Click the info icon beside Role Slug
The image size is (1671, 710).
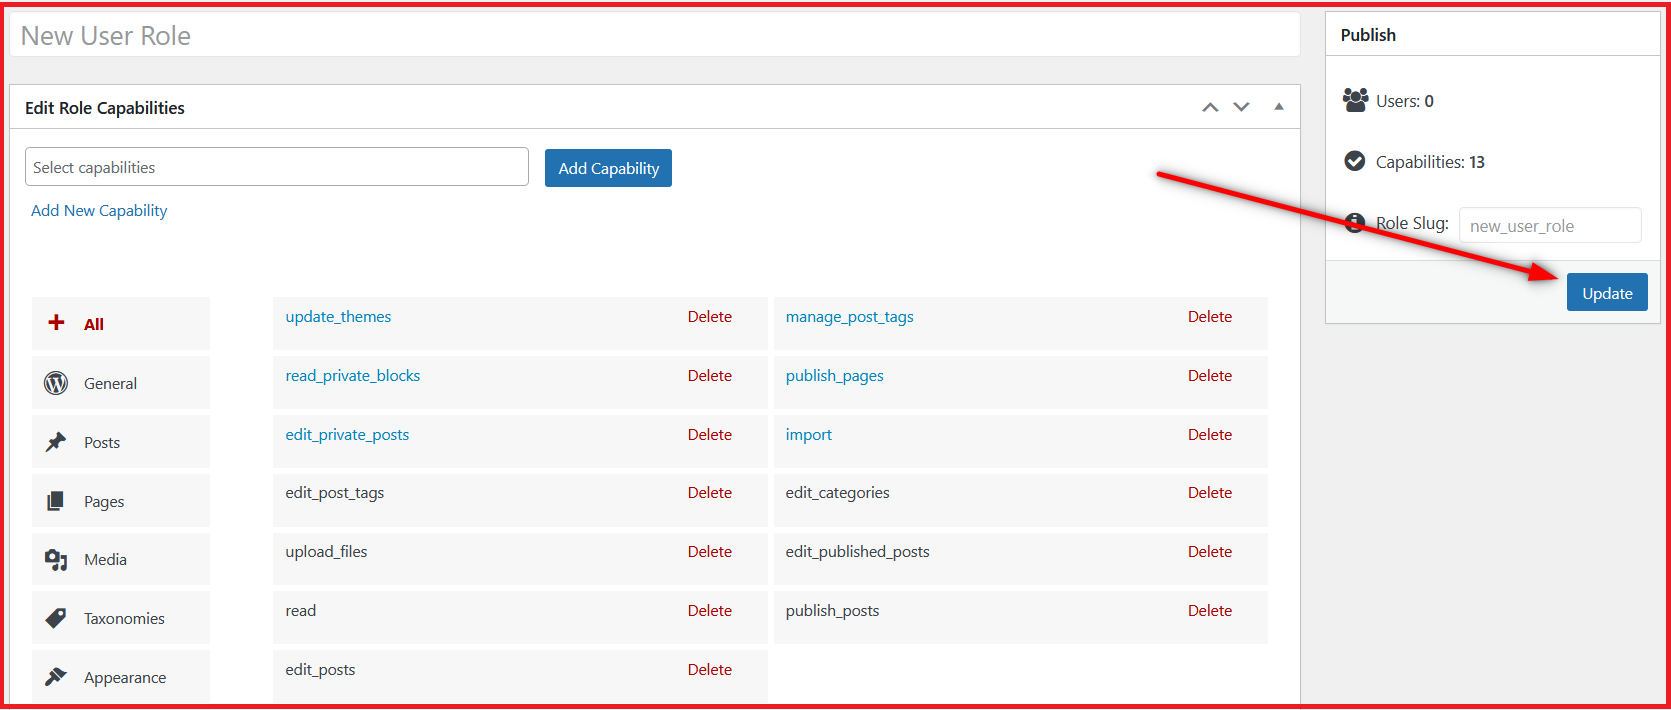(1354, 223)
